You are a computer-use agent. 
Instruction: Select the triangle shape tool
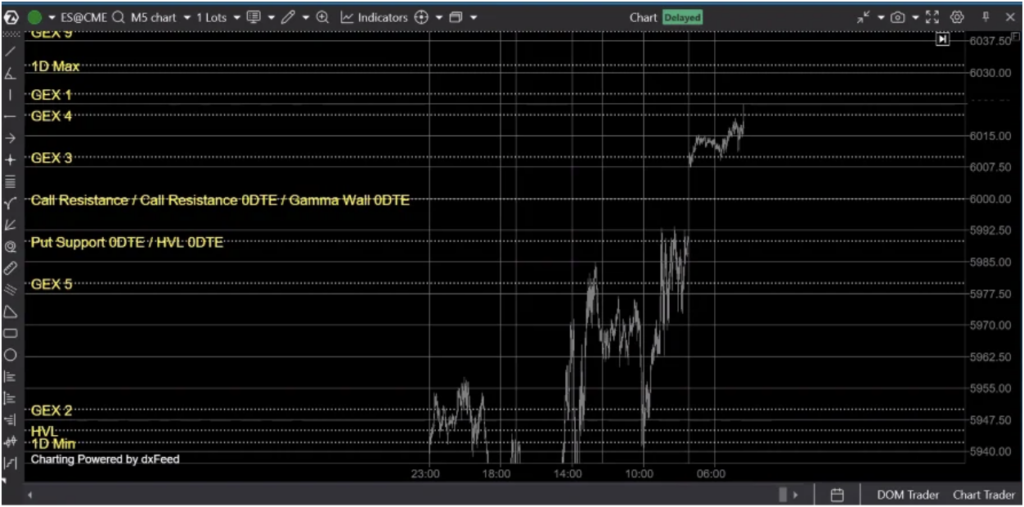click(10, 312)
